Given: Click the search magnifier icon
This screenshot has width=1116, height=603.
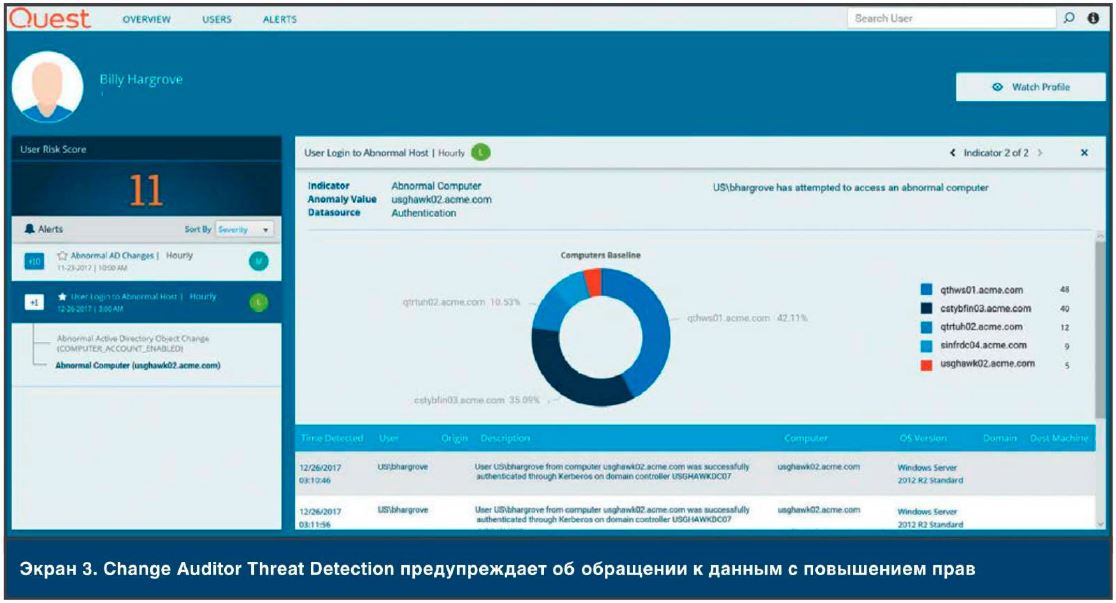Looking at the screenshot, I should tap(1068, 18).
